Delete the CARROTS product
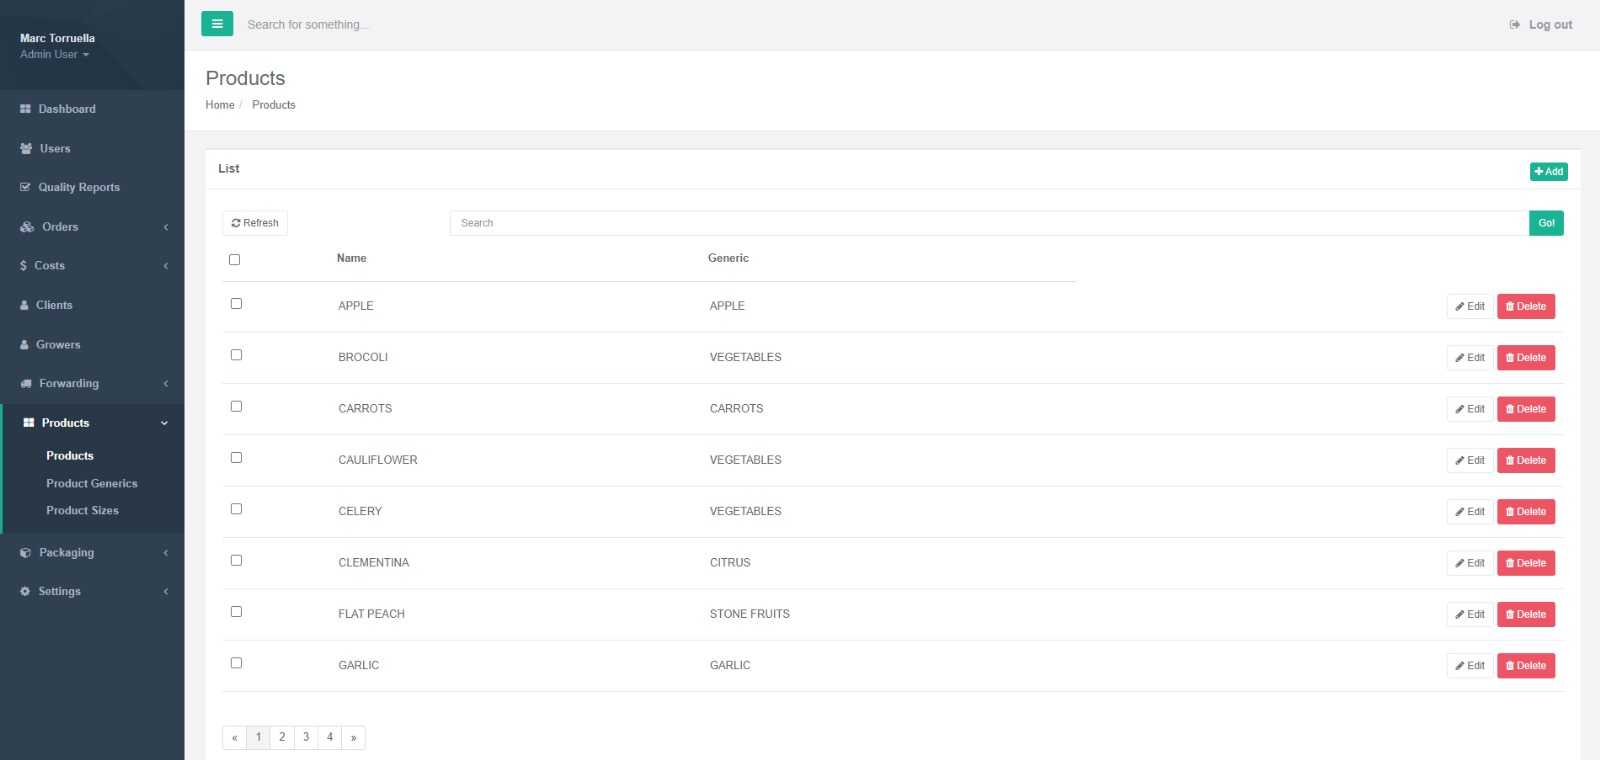Image resolution: width=1600 pixels, height=760 pixels. pyautogui.click(x=1526, y=409)
